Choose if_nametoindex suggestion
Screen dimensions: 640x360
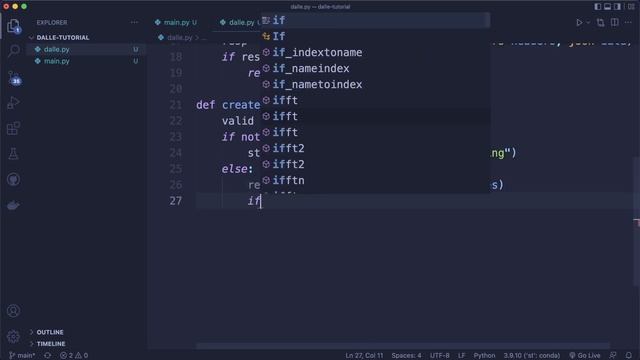pyautogui.click(x=376, y=84)
